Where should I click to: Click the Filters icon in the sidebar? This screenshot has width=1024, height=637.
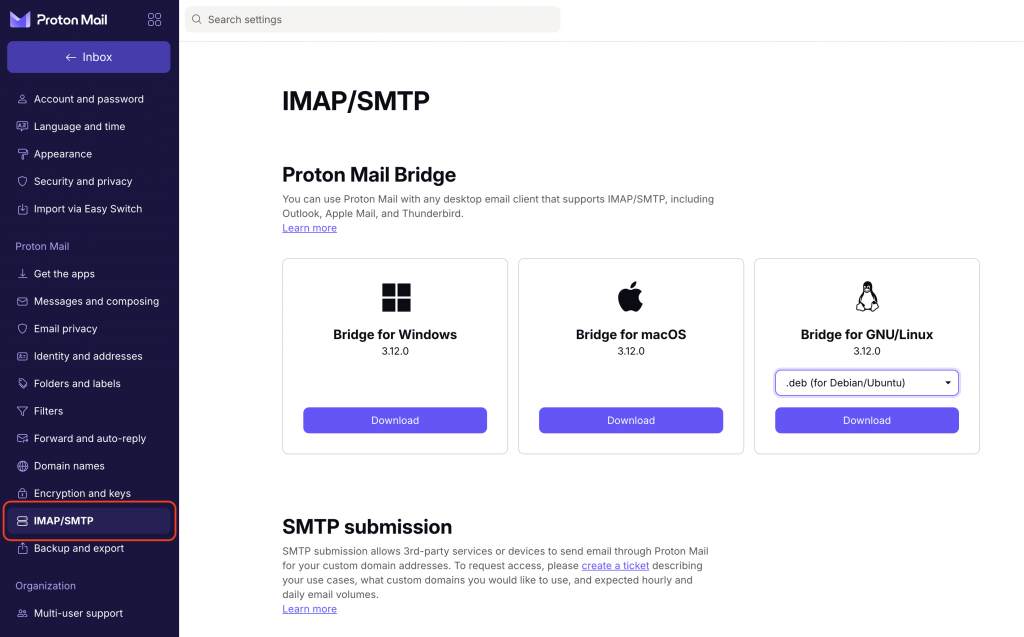tap(21, 411)
